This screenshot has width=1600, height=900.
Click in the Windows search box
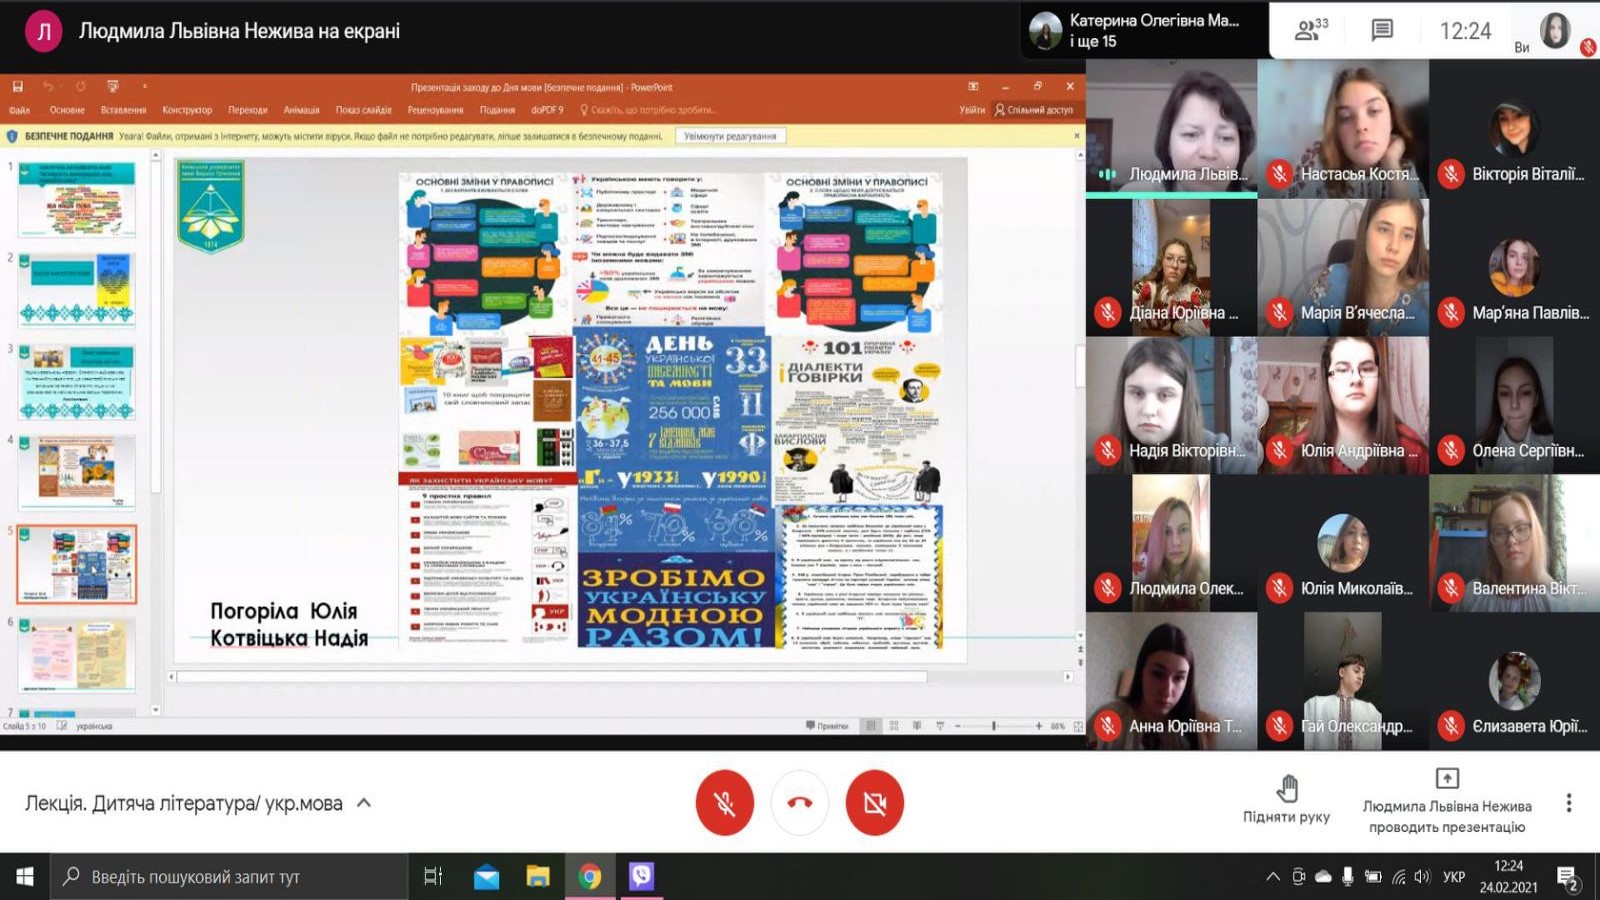[228, 877]
